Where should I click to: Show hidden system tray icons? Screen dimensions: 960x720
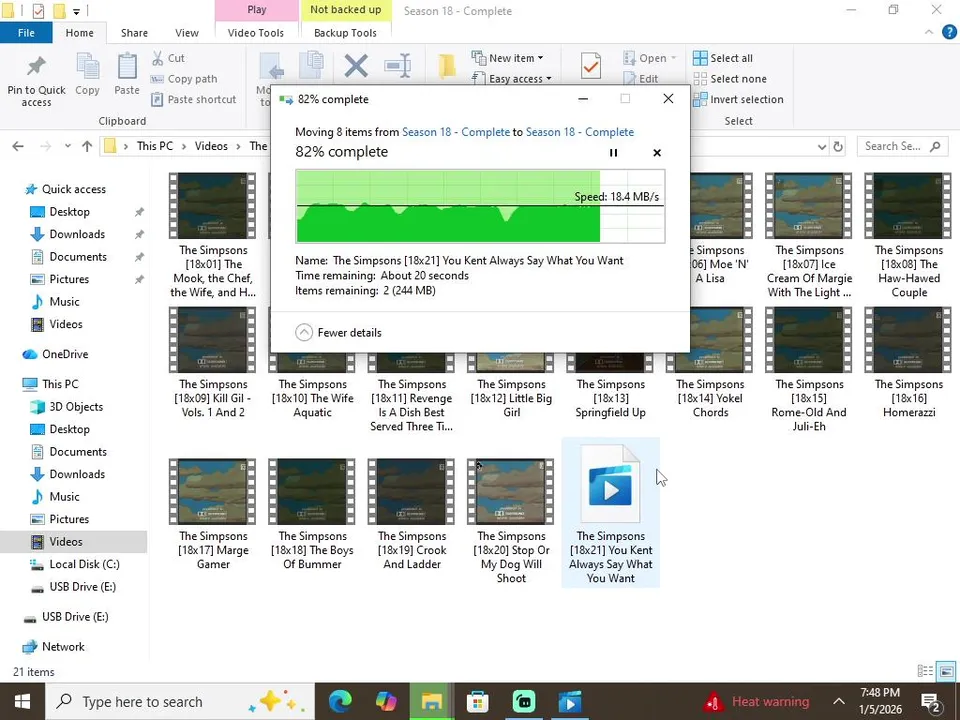839,702
